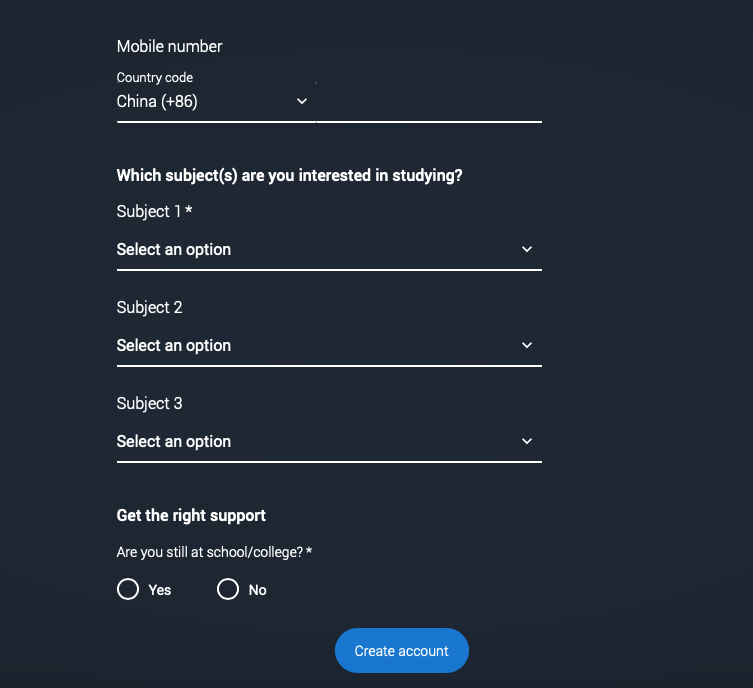Click the "Subject 3" field label
The image size is (753, 688).
(150, 403)
